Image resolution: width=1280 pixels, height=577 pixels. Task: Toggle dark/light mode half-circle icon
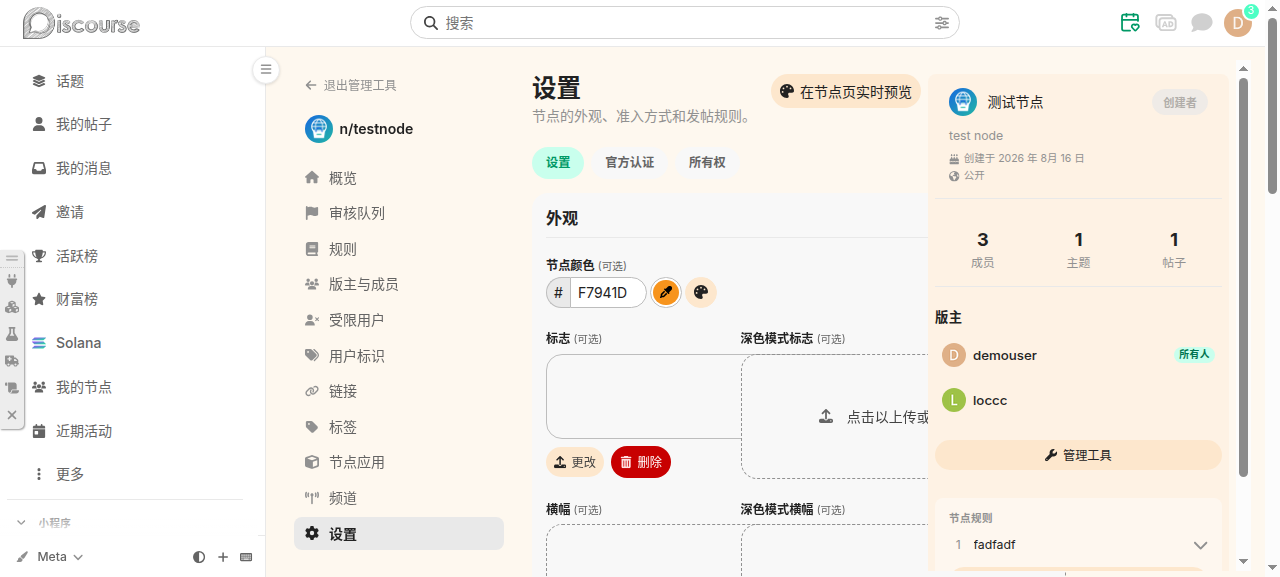199,557
